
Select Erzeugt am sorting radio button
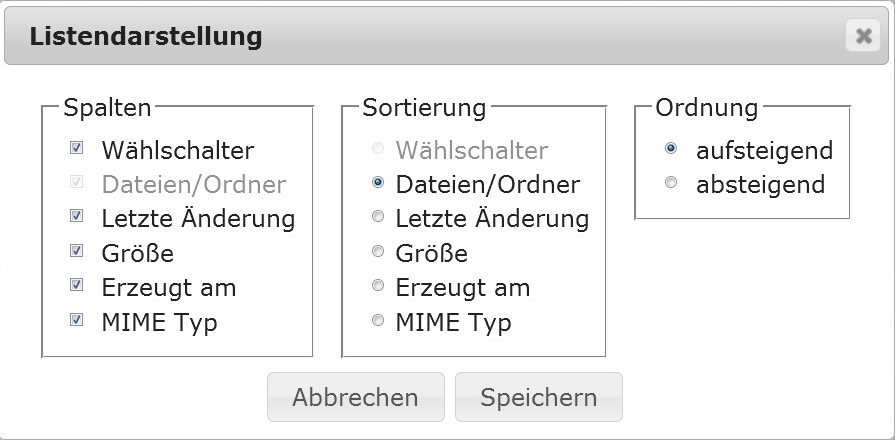coord(377,286)
